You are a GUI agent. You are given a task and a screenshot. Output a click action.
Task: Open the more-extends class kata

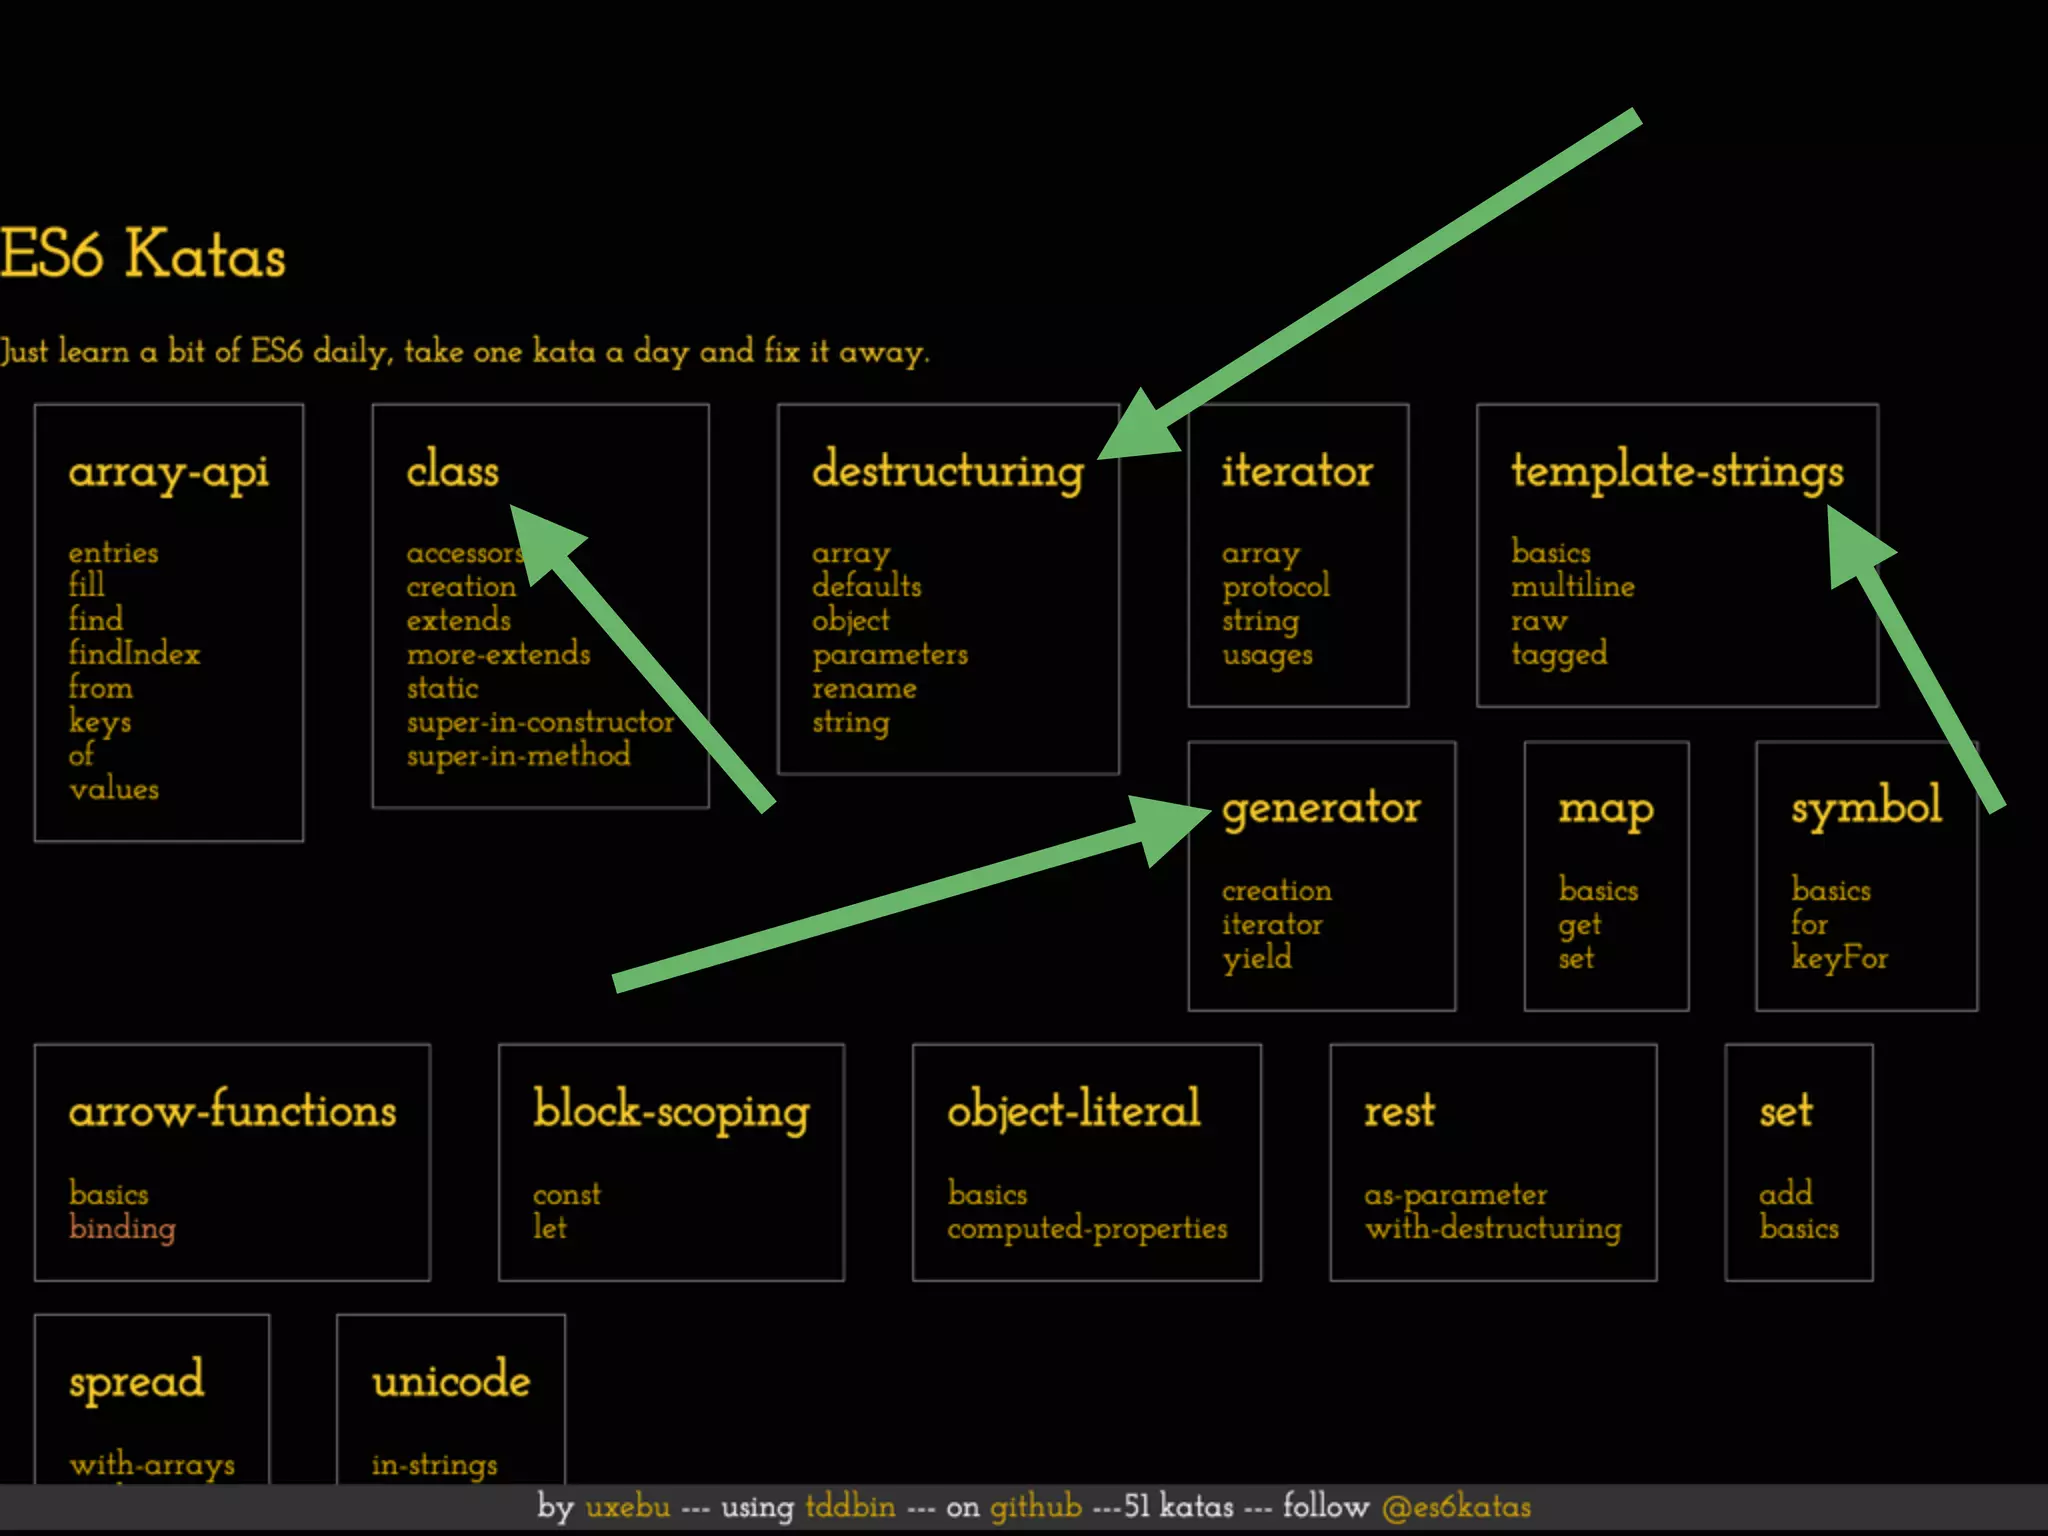[x=498, y=654]
